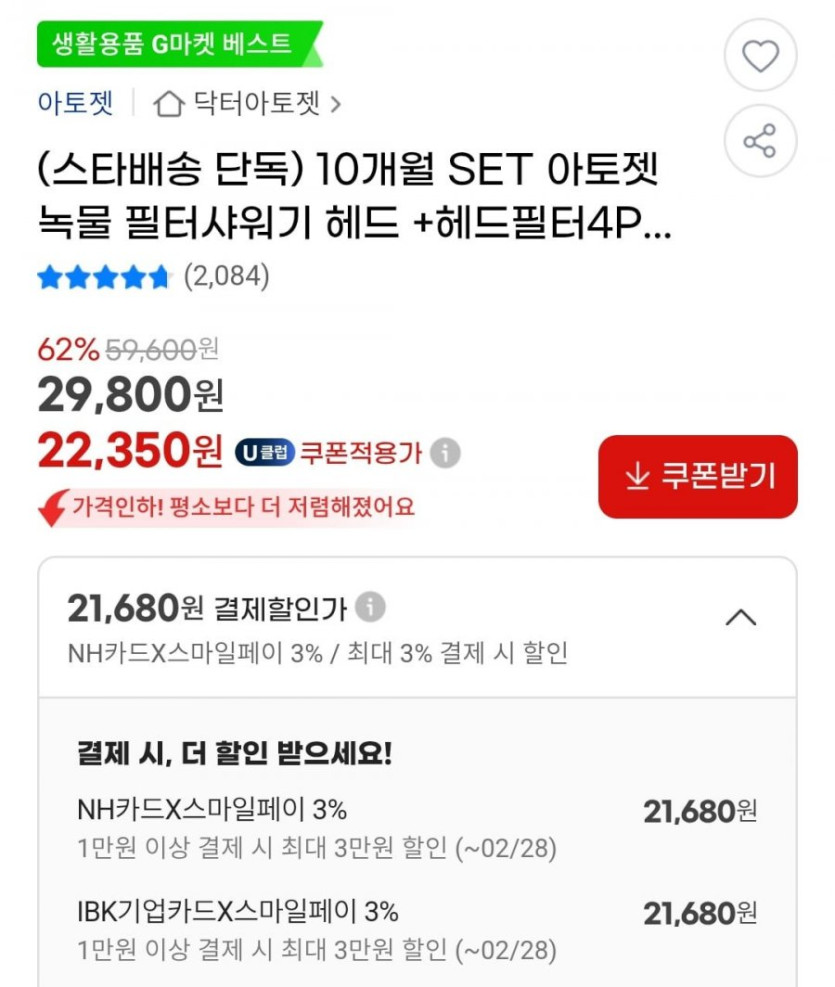Go to the 닥터아토젯 store via chevron
Viewport: 835px width, 987px height.
click(x=335, y=104)
